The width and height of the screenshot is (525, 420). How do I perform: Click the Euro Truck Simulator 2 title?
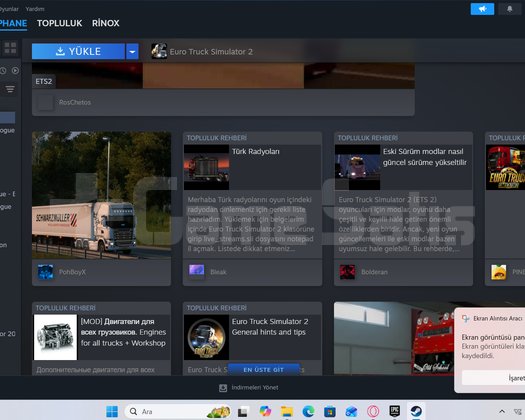pyautogui.click(x=211, y=52)
